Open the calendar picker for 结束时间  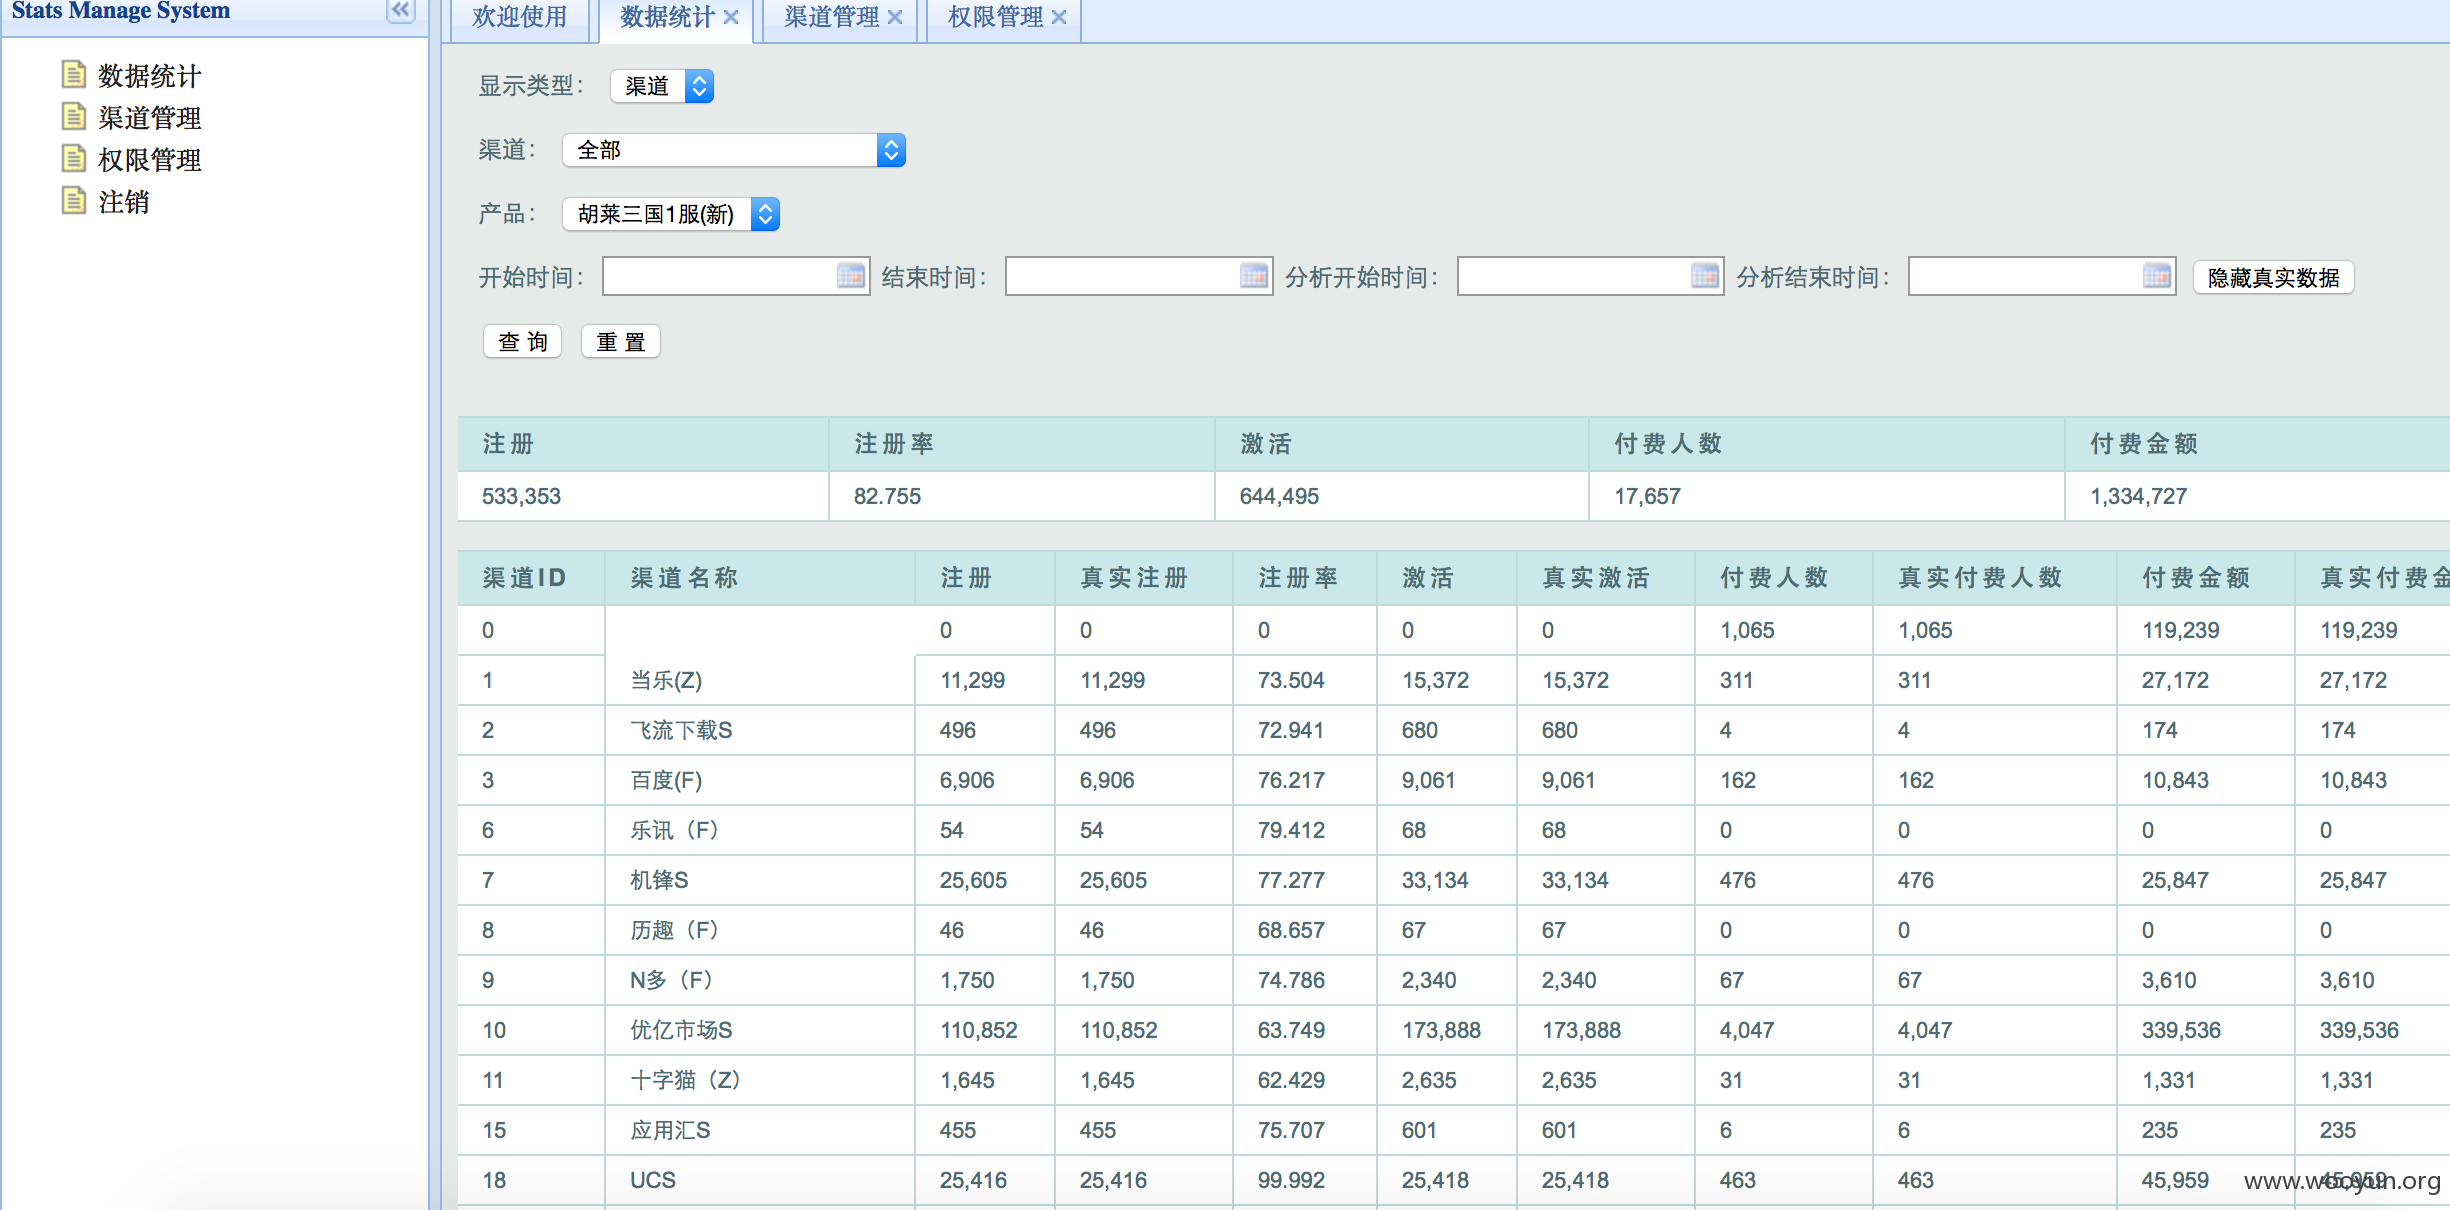1253,276
